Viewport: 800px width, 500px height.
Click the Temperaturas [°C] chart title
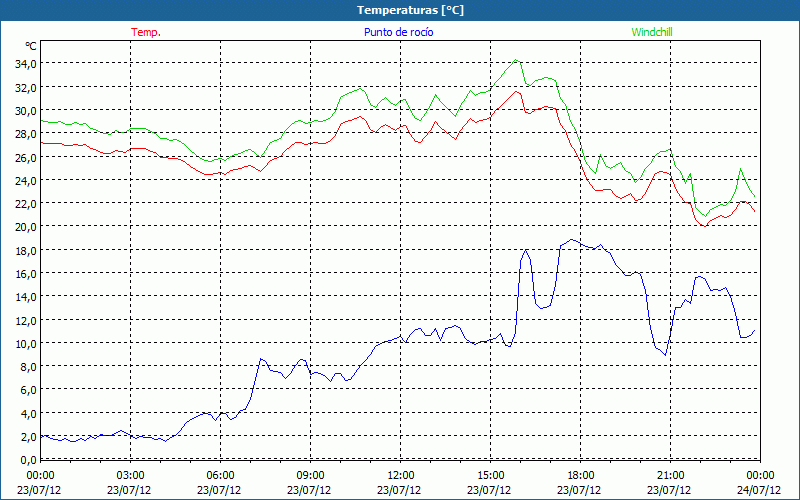tap(410, 10)
